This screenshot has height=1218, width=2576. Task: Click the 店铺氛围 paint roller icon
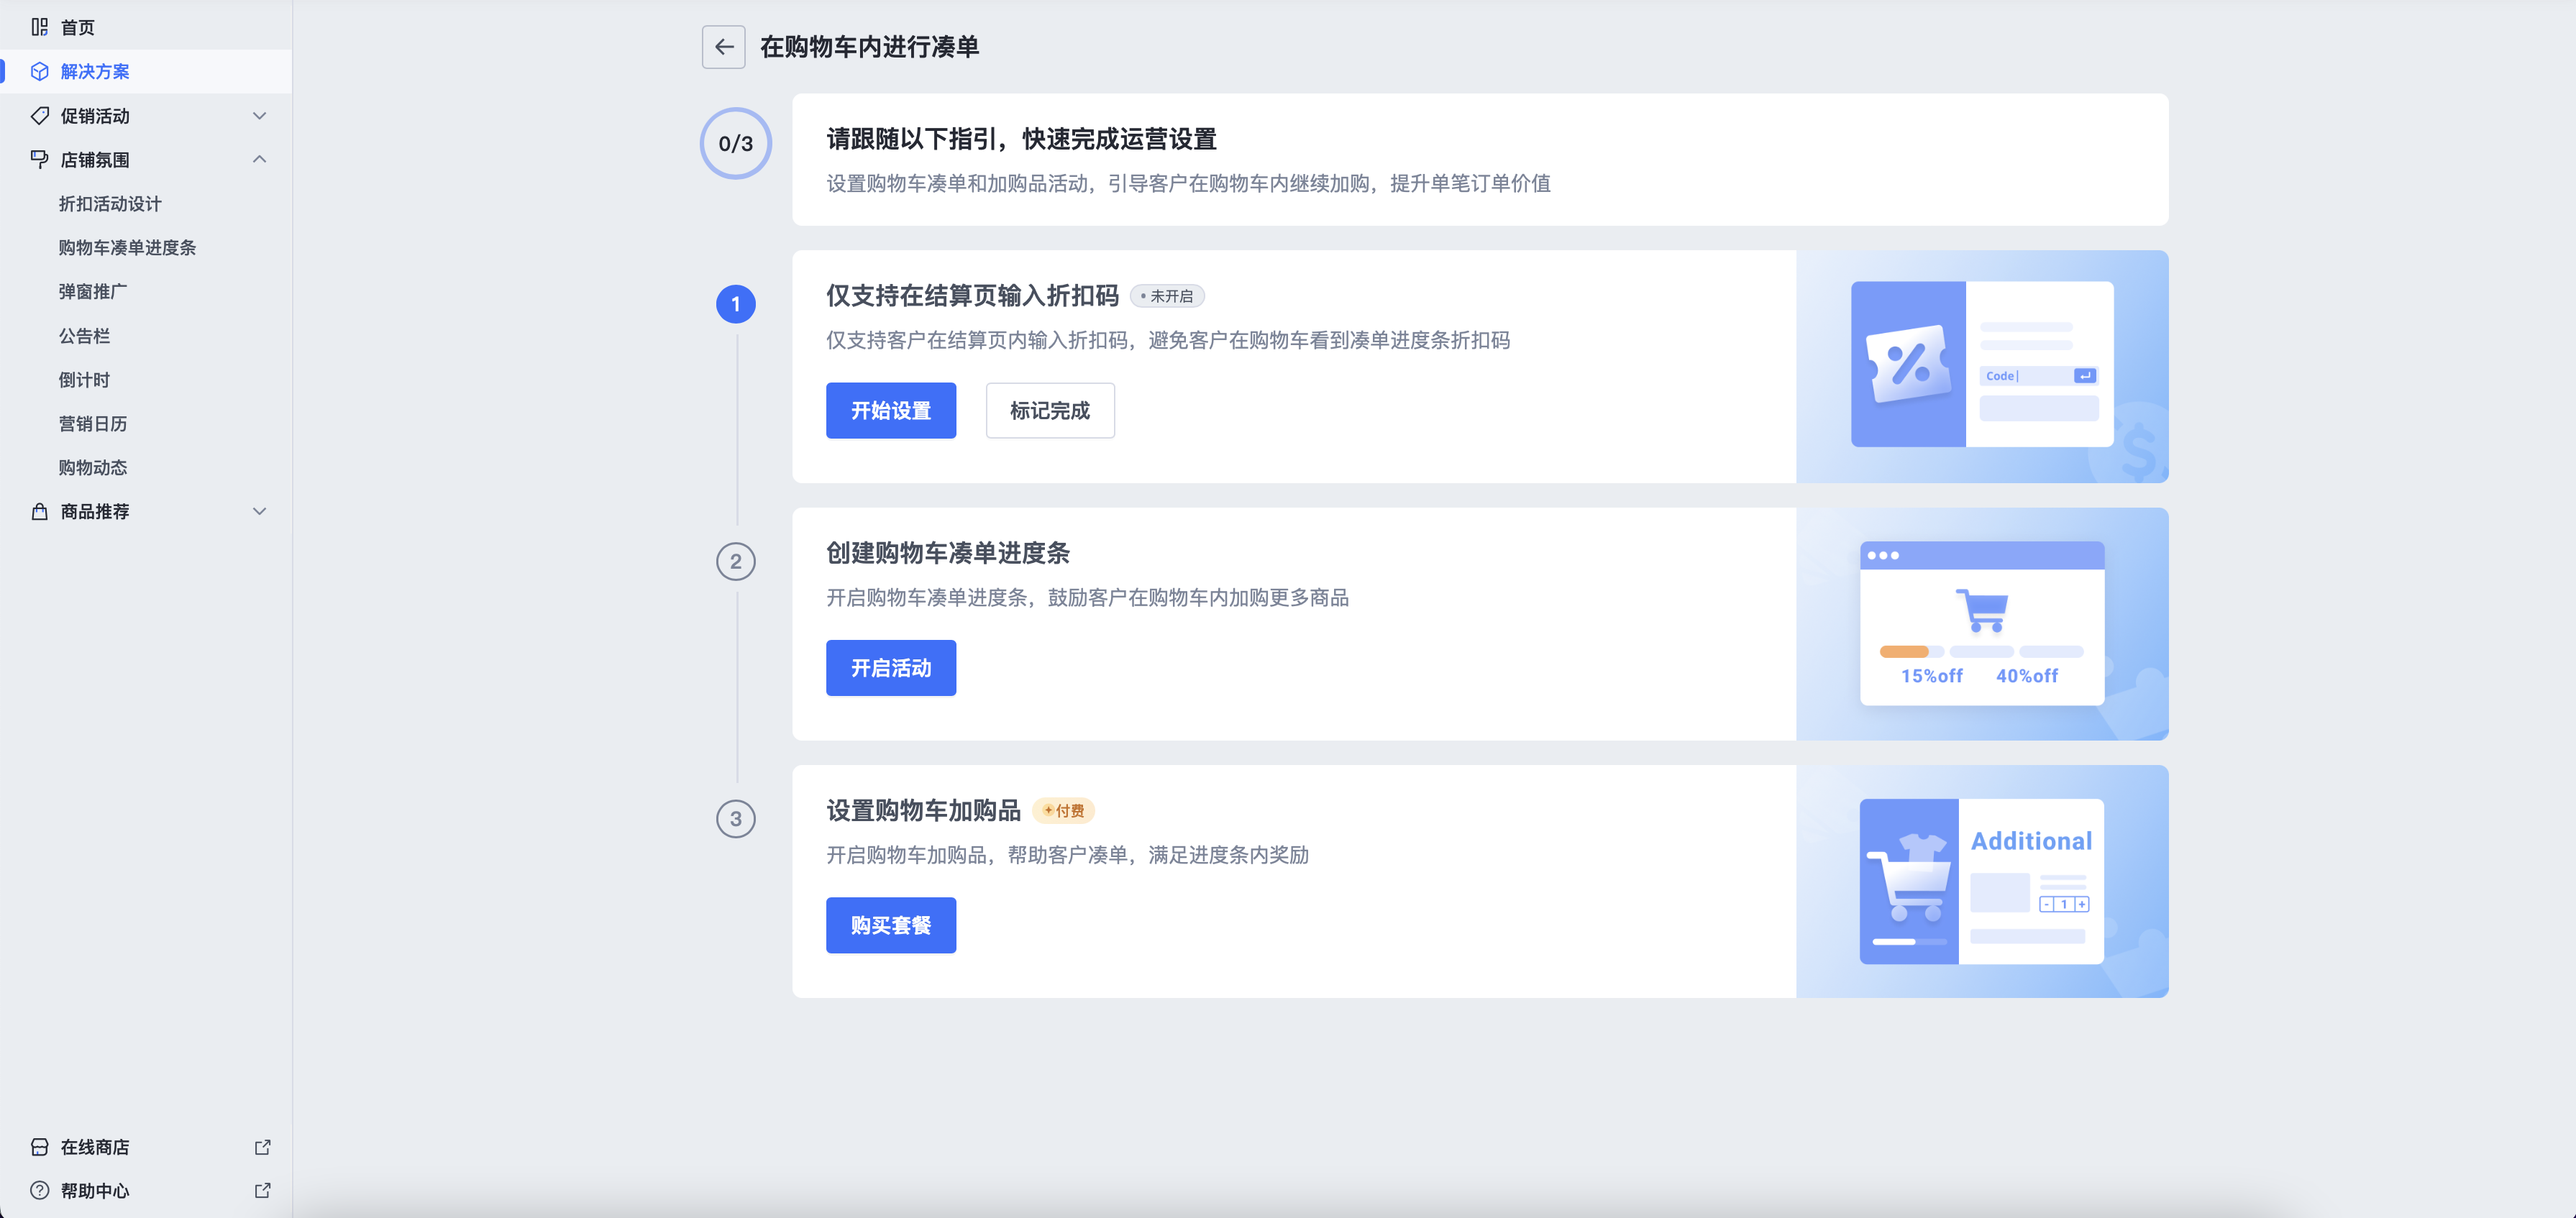pos(39,159)
